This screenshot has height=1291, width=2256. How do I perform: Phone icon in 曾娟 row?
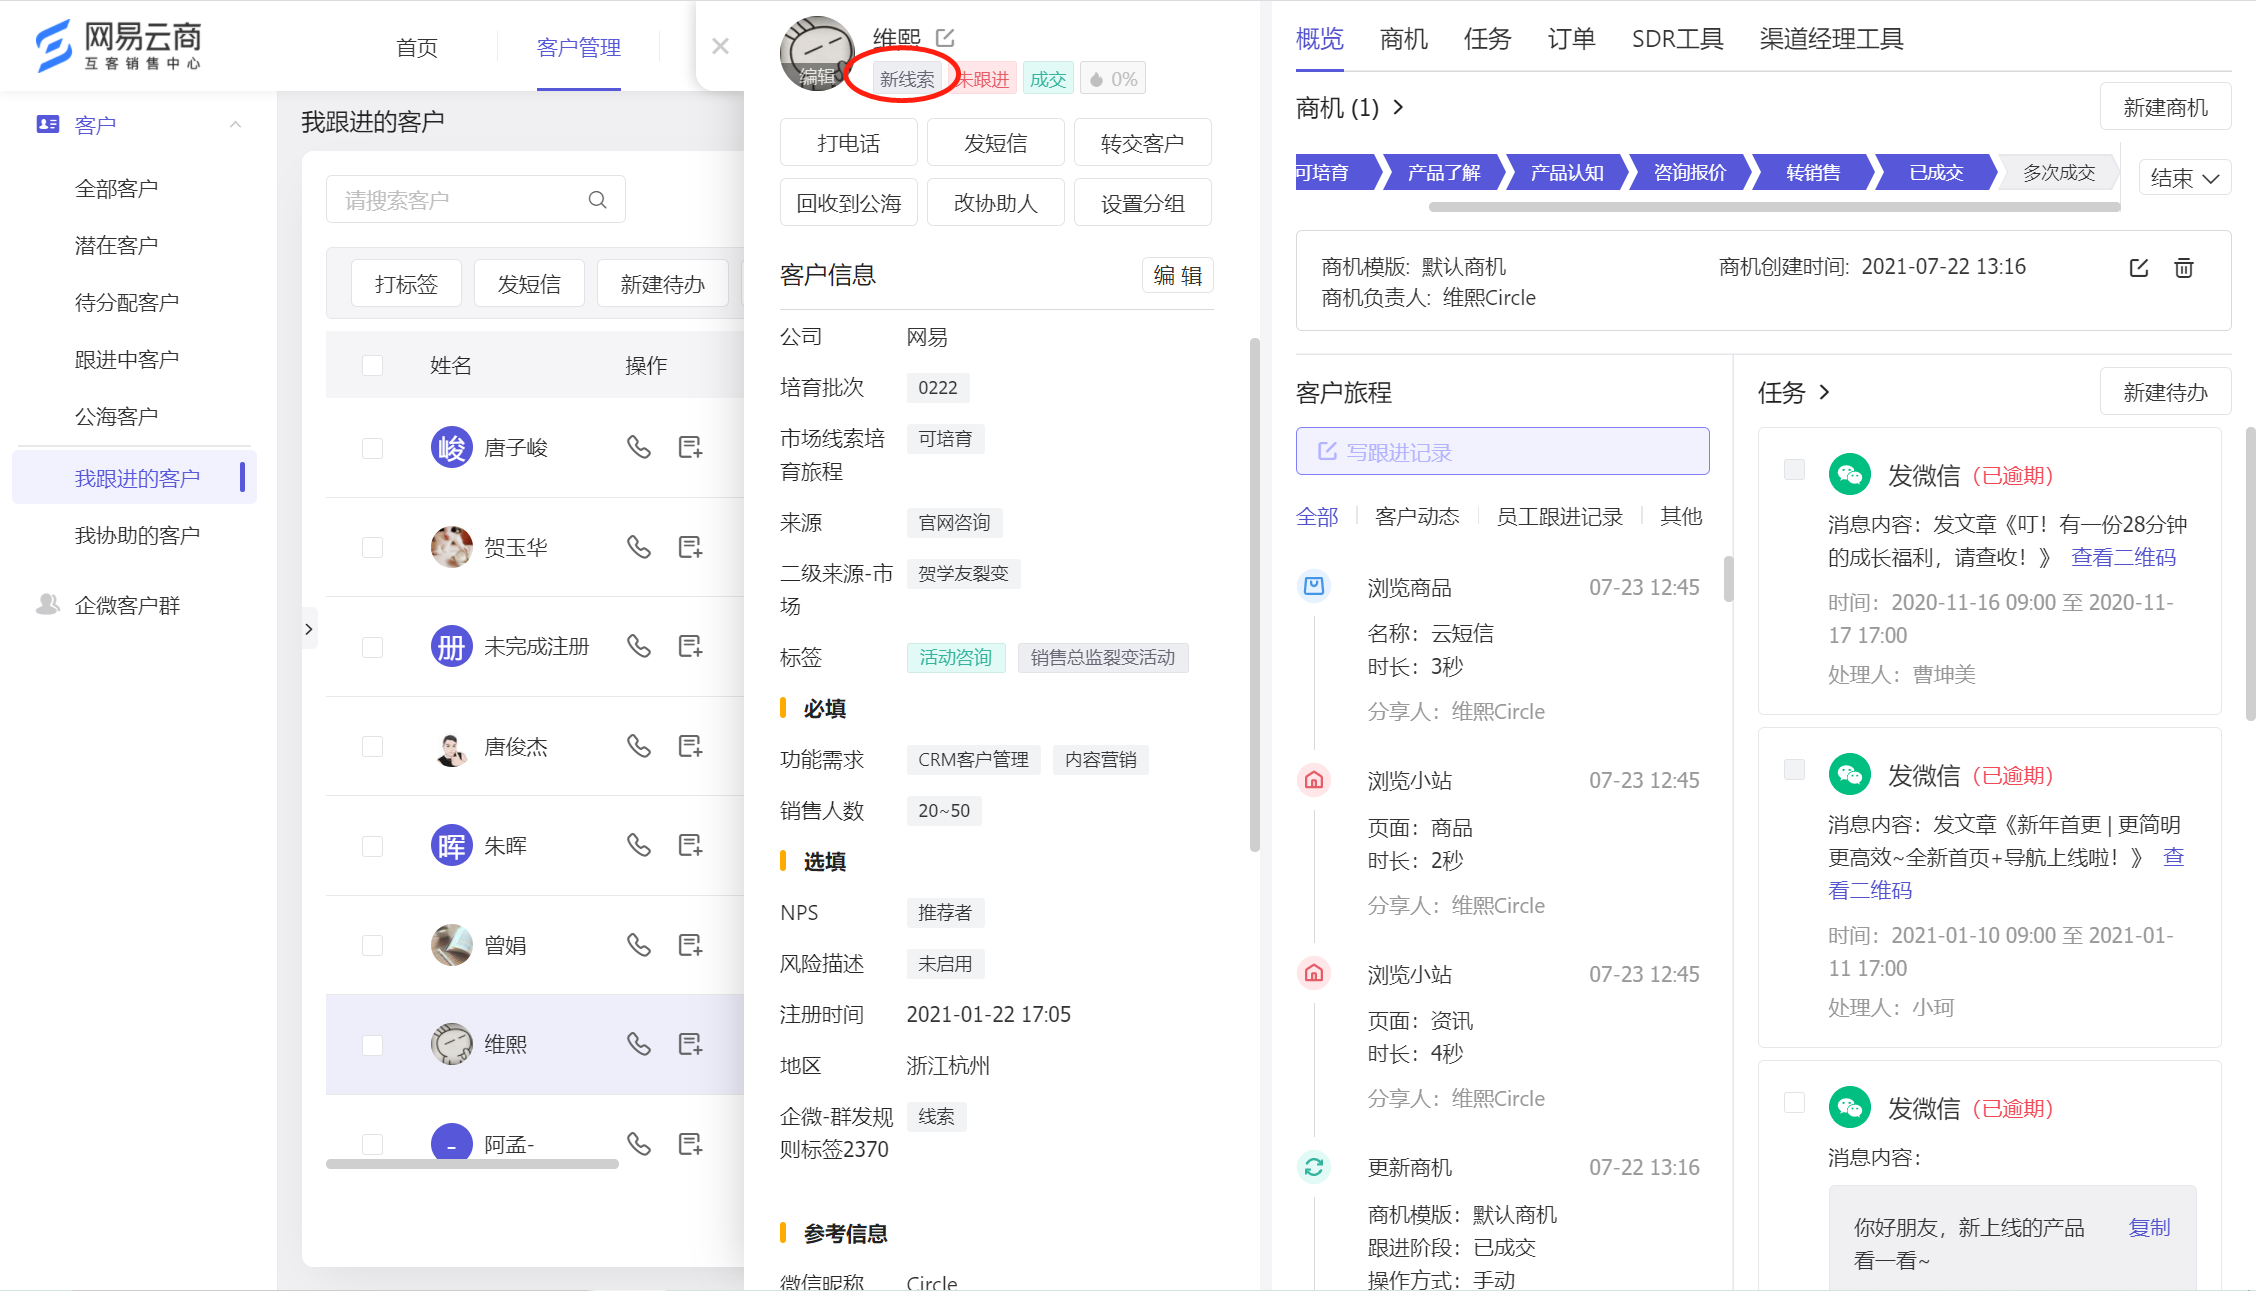coord(638,945)
